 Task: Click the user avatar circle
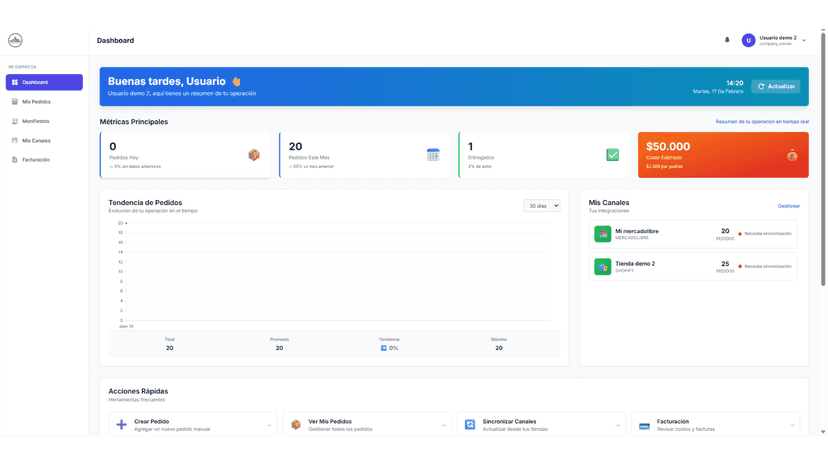coord(748,40)
